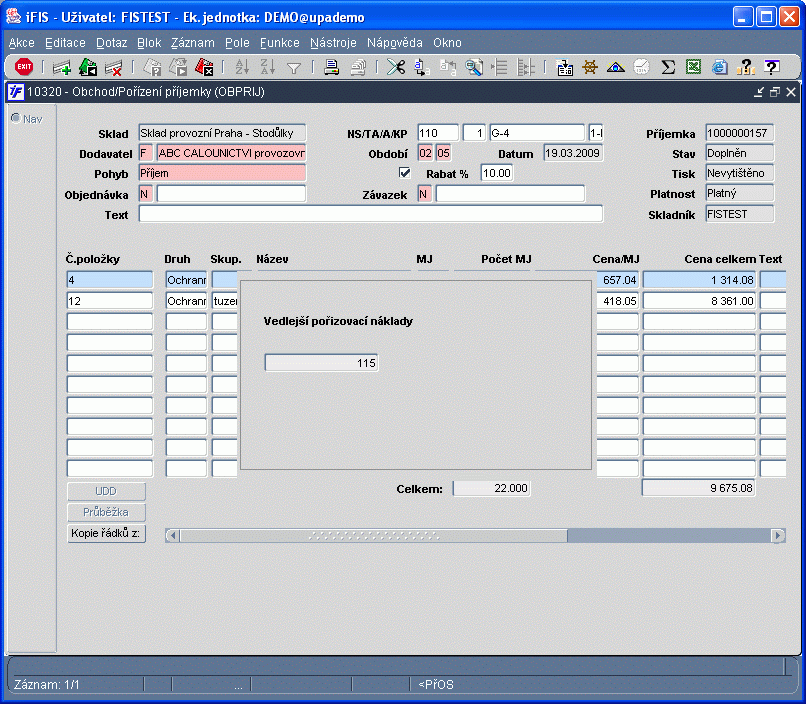Click the Sigma sum icon

668,67
